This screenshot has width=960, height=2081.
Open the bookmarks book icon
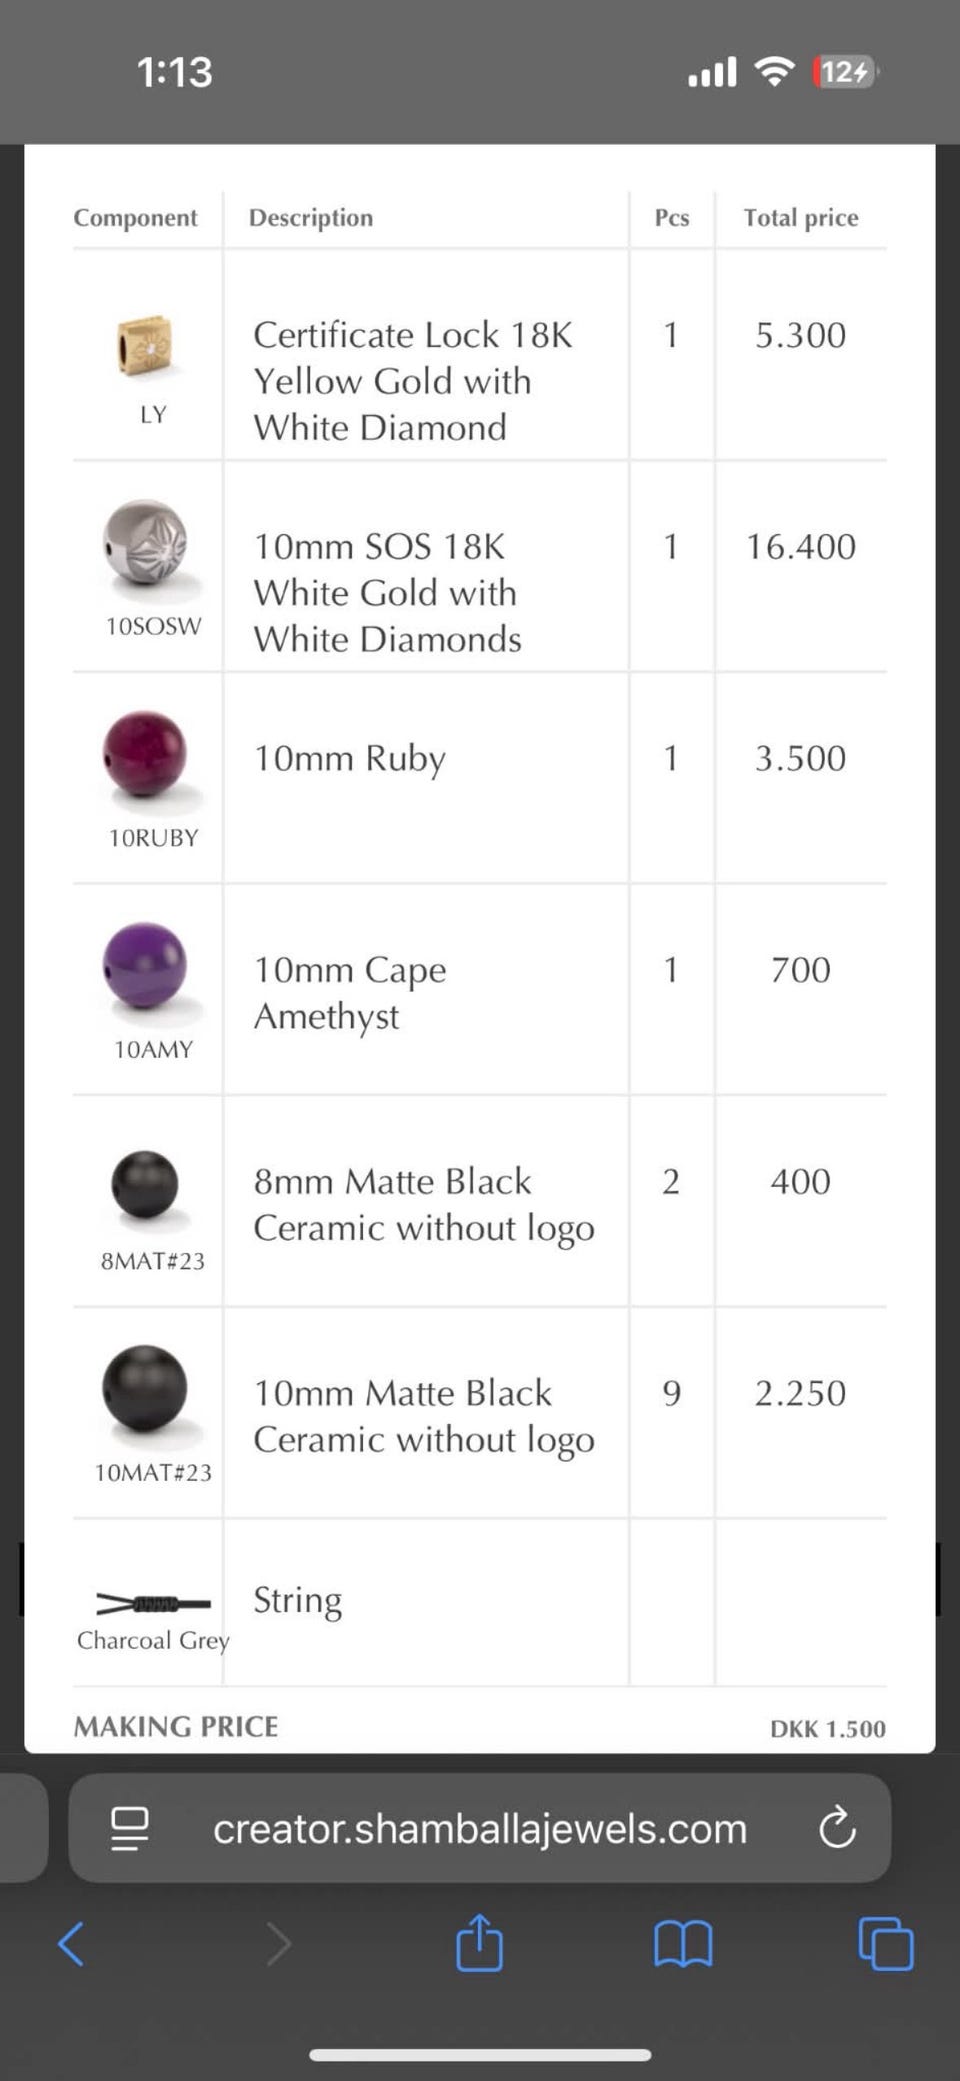click(683, 1944)
